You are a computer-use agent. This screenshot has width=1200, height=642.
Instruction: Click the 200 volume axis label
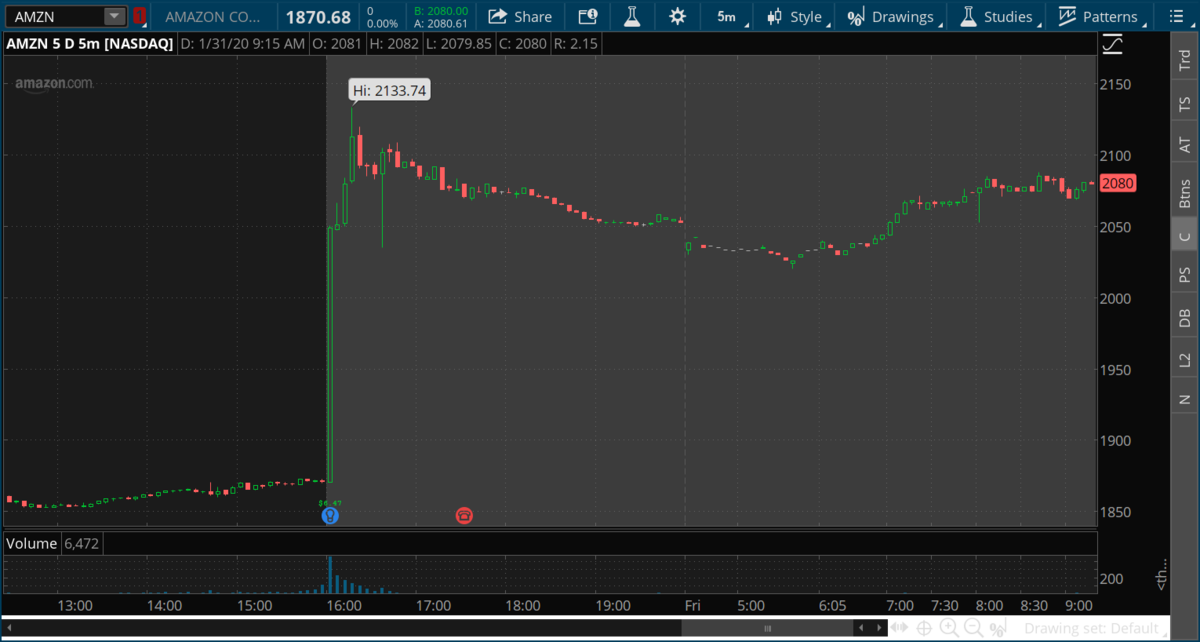point(1113,579)
